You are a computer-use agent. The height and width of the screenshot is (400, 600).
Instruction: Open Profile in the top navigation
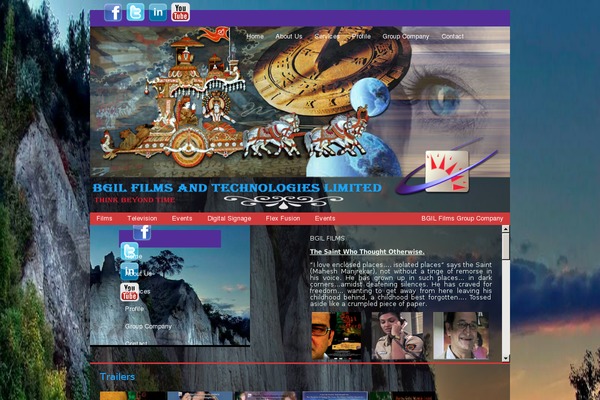pyautogui.click(x=361, y=36)
